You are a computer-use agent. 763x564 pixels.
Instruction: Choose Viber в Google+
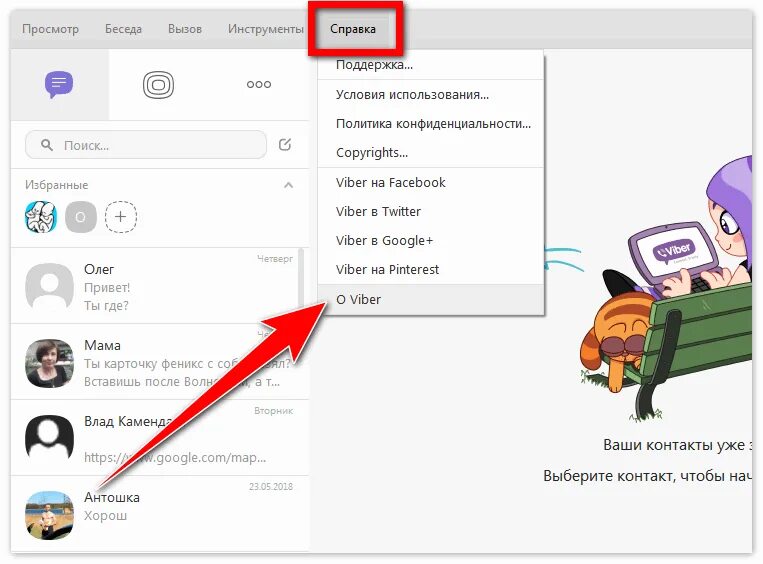coord(431,240)
